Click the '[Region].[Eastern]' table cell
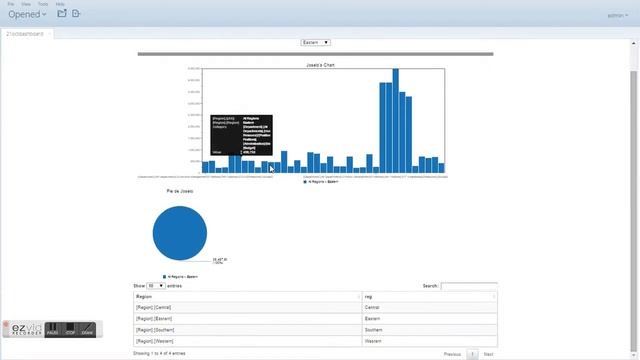640x360 pixels. [247, 319]
